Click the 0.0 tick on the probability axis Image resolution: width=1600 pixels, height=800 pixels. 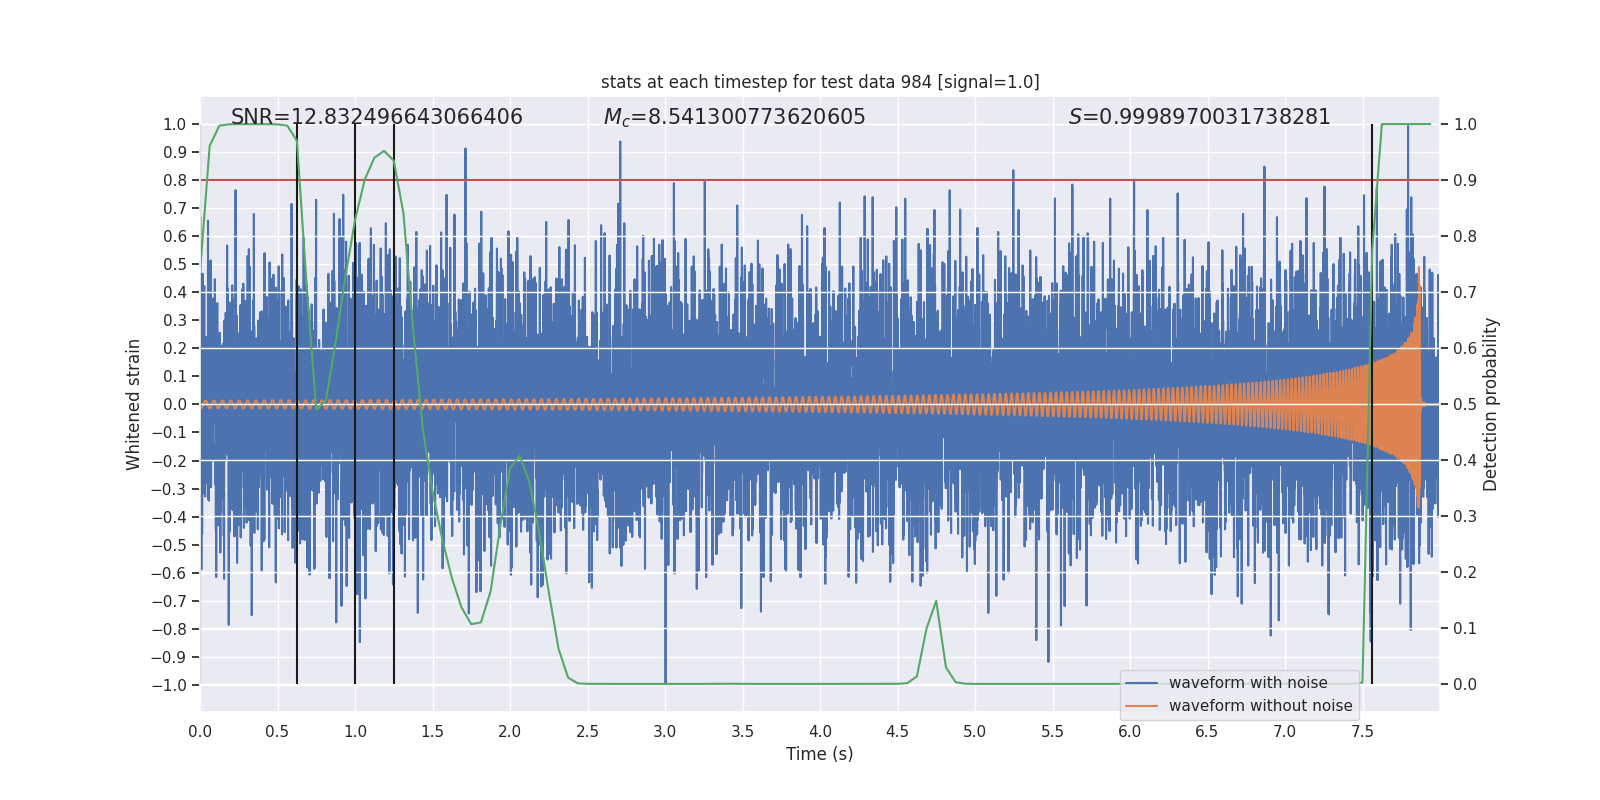click(x=1465, y=685)
